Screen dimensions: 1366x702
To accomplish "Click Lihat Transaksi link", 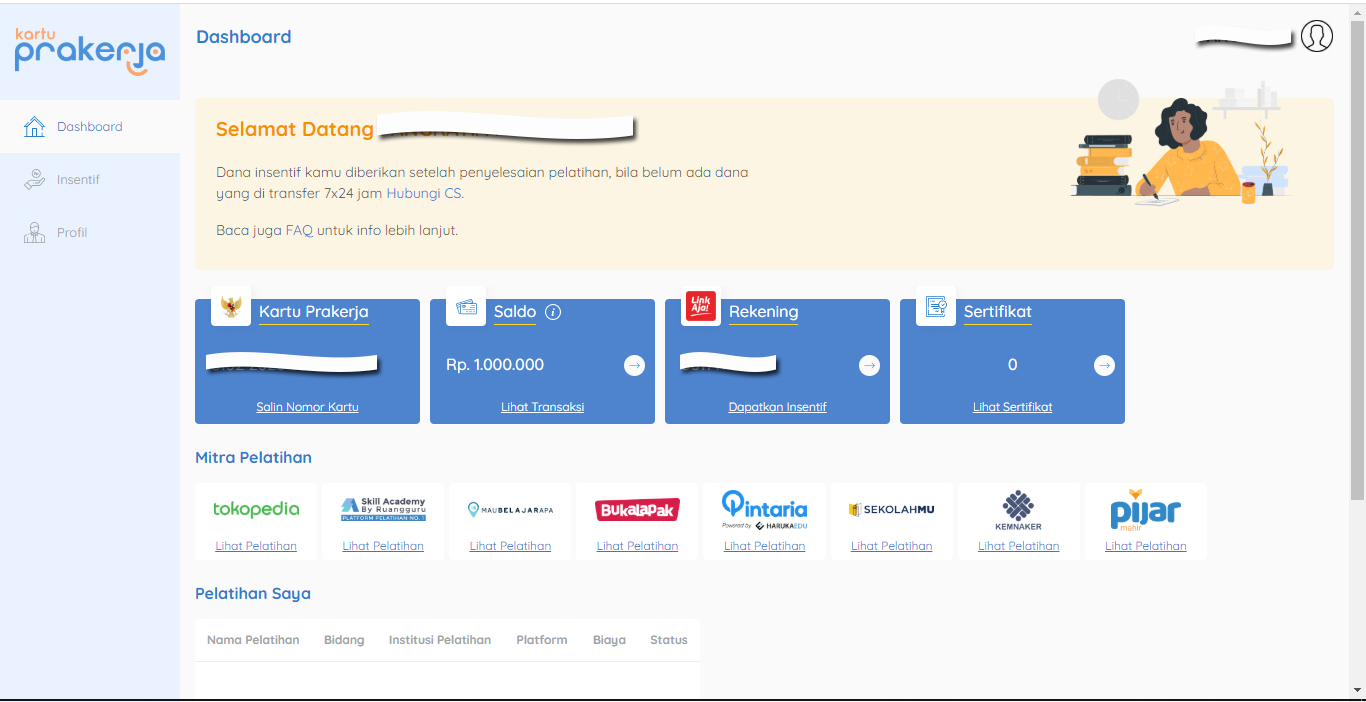I will [x=542, y=407].
